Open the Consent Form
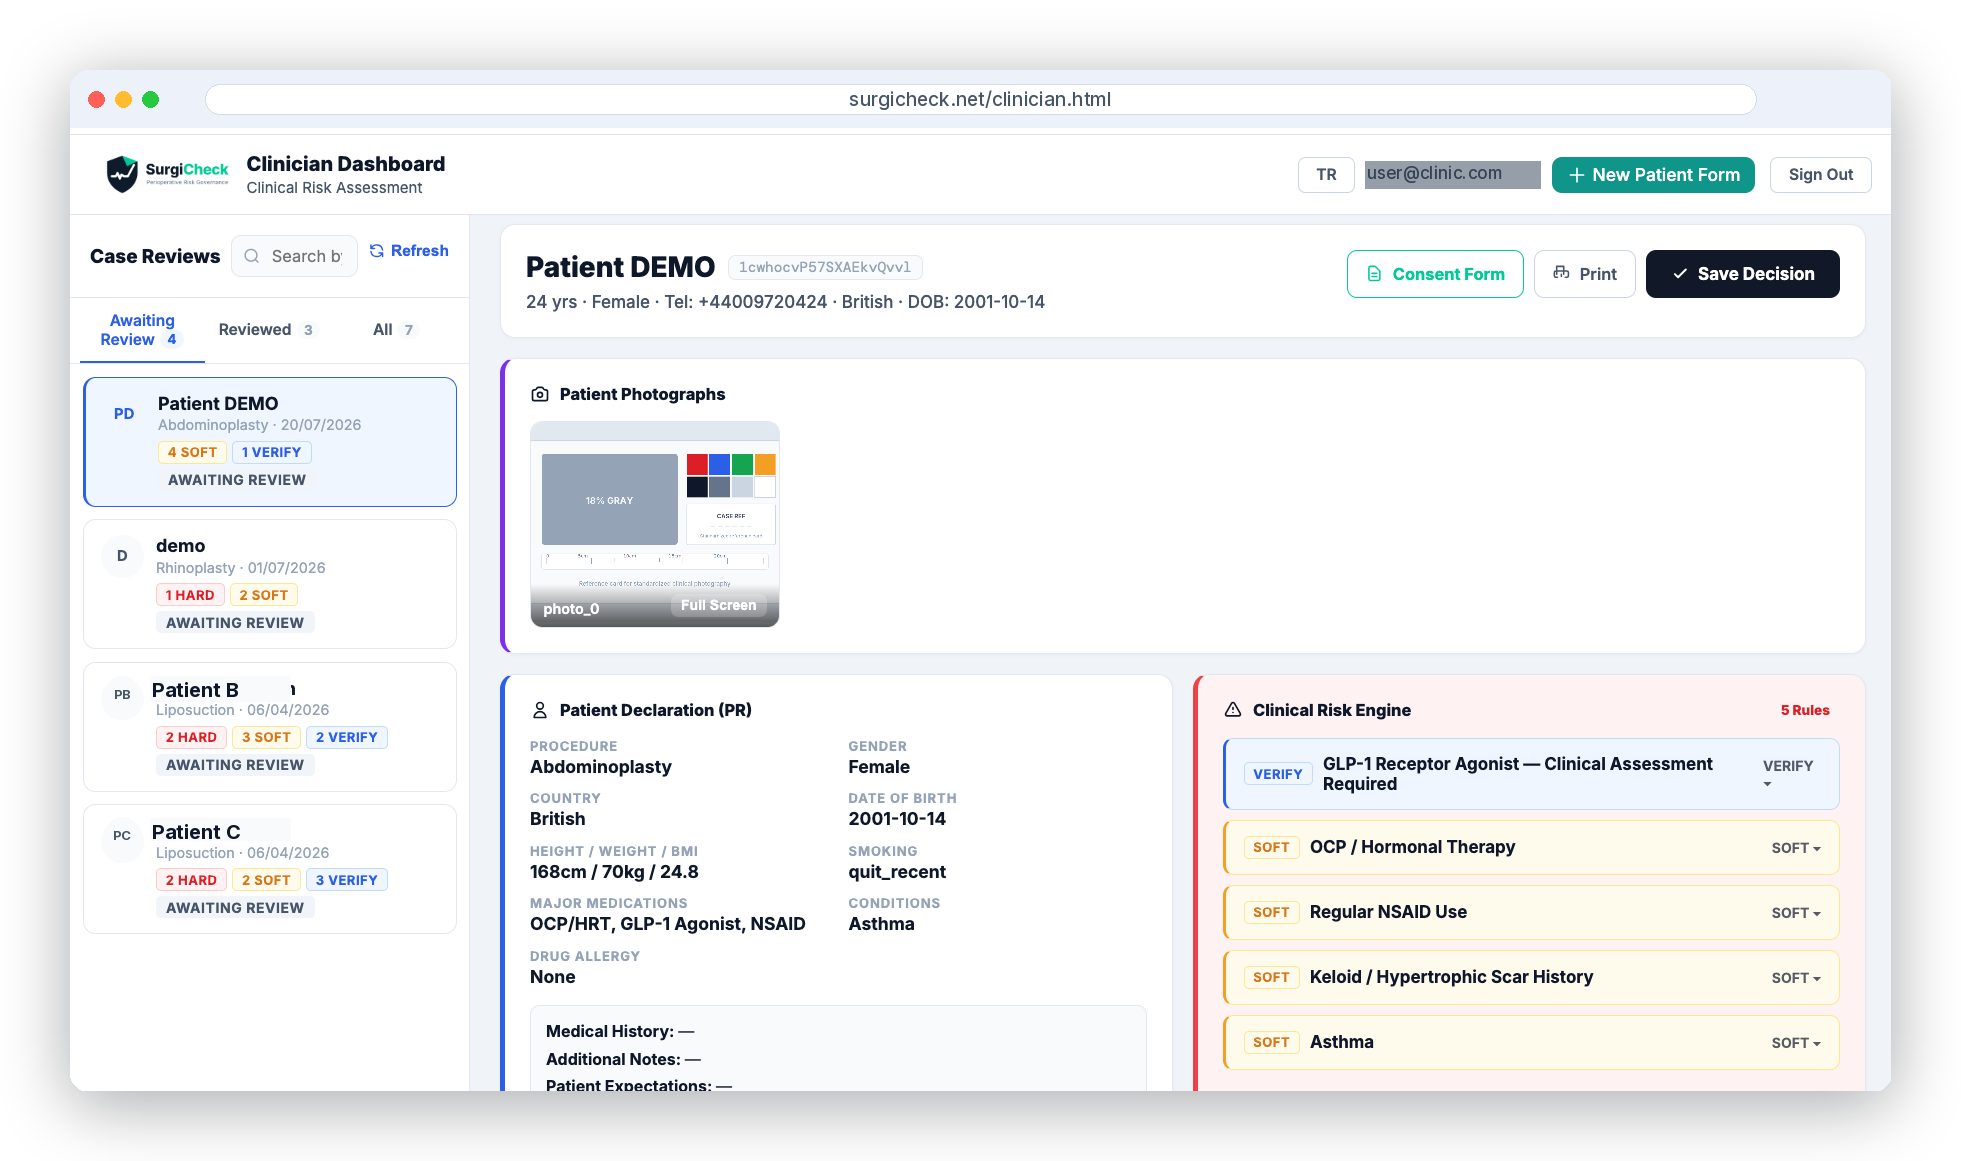The width and height of the screenshot is (1961, 1161). pos(1435,274)
